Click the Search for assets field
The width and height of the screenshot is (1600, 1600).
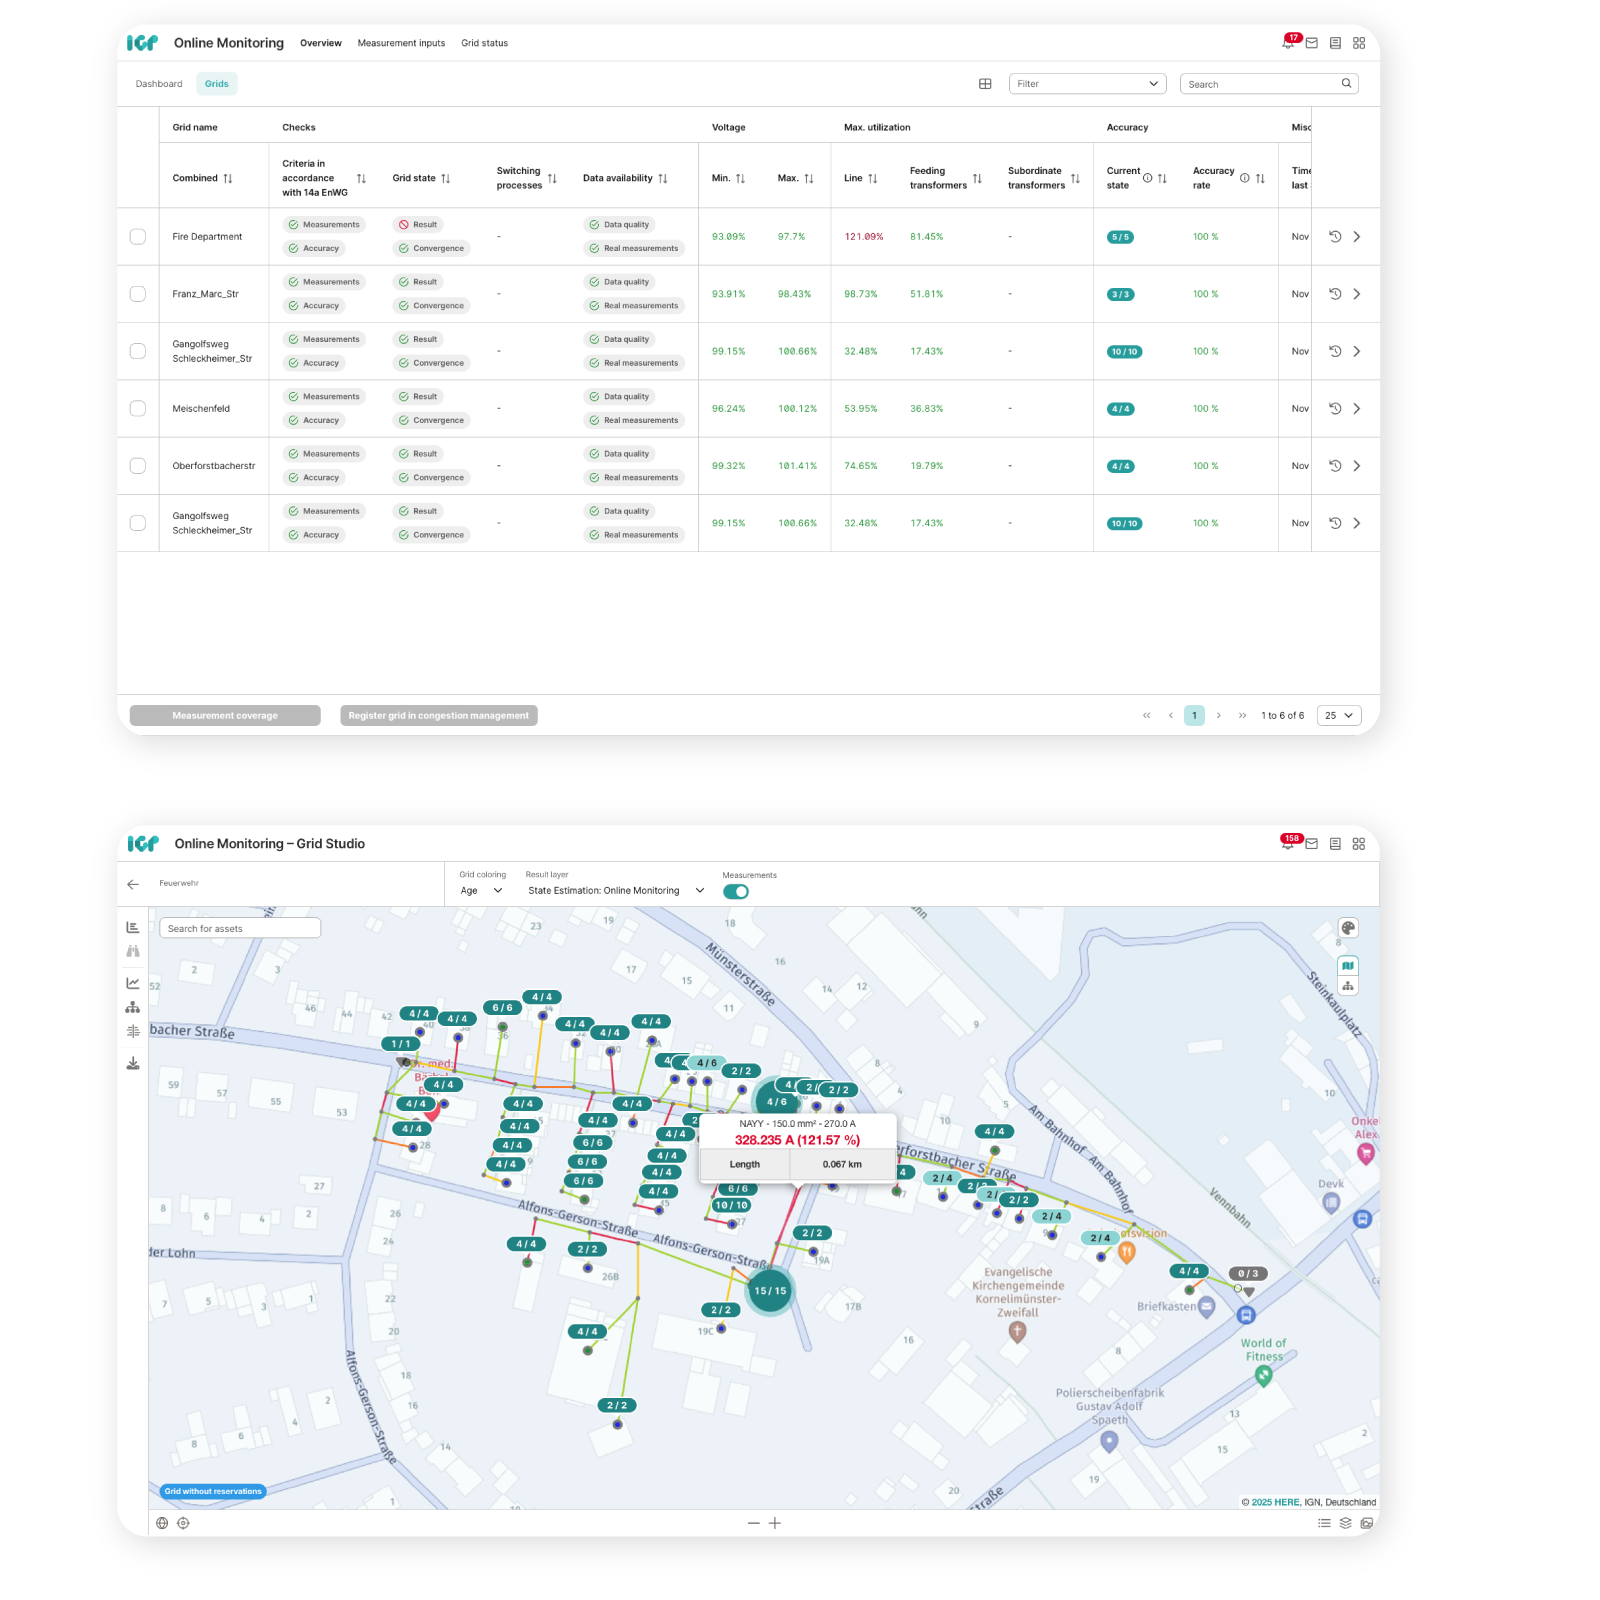click(x=240, y=929)
